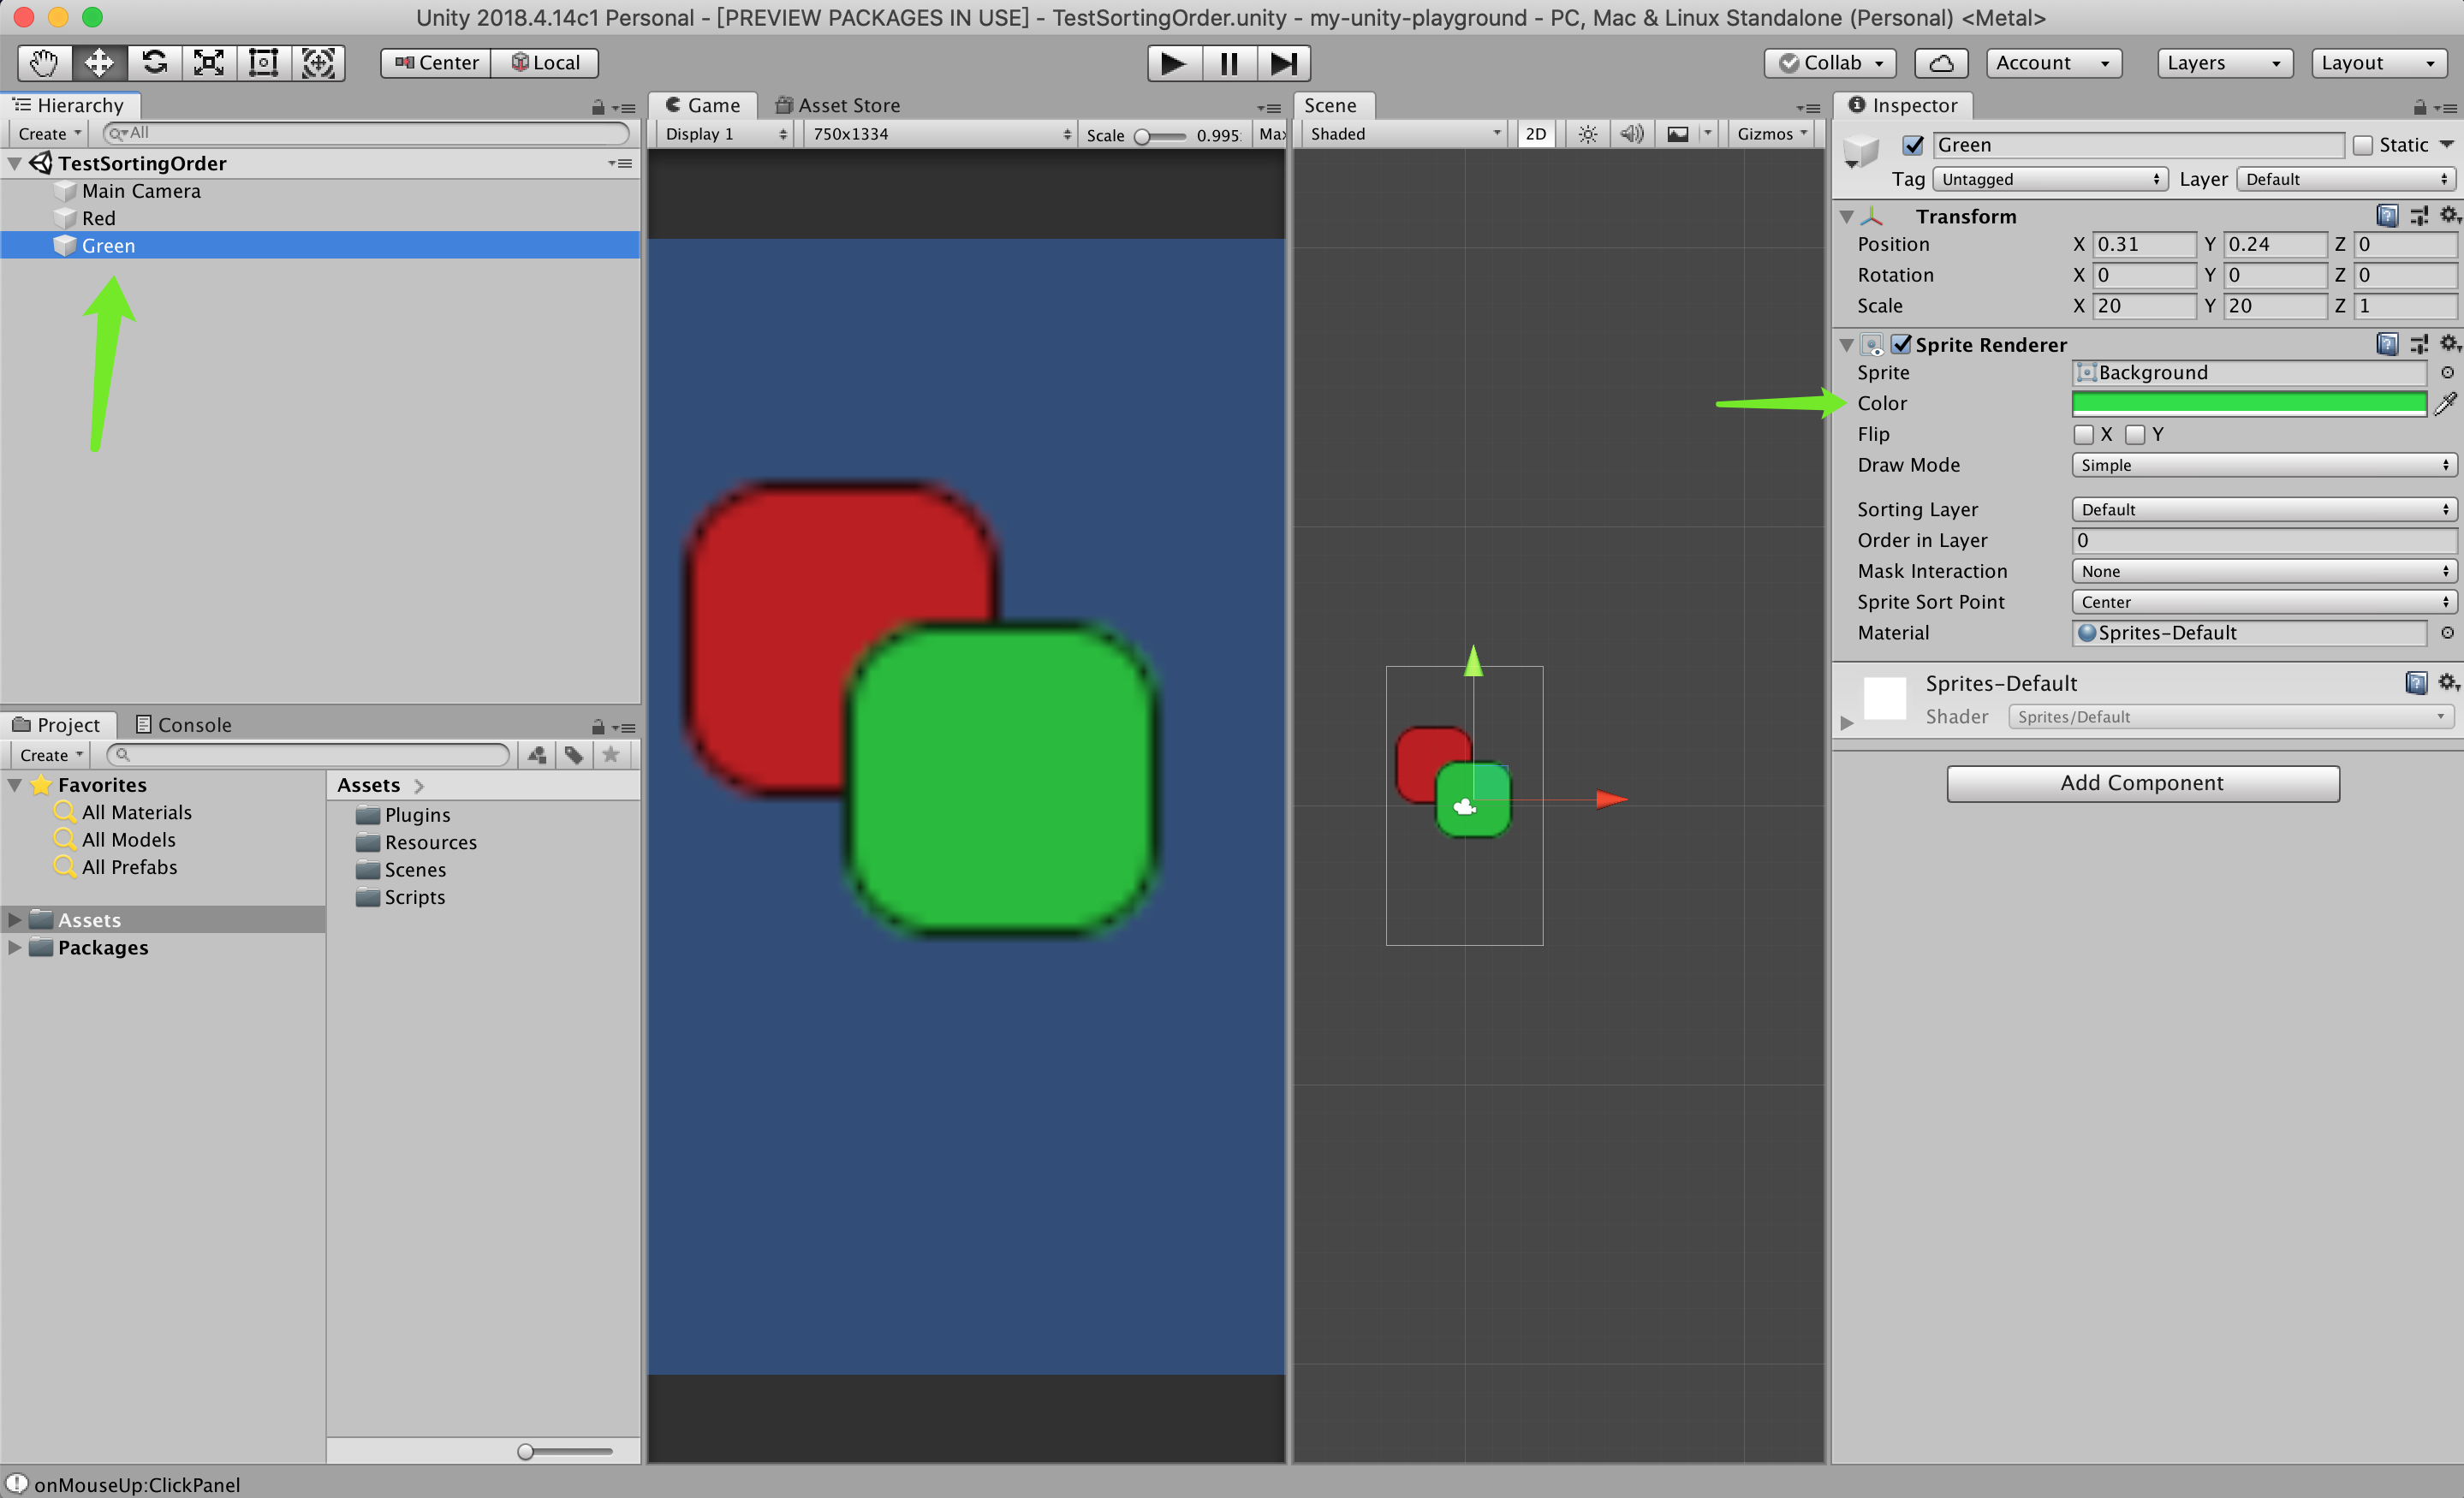Select the Rect Transform tool

[x=263, y=63]
